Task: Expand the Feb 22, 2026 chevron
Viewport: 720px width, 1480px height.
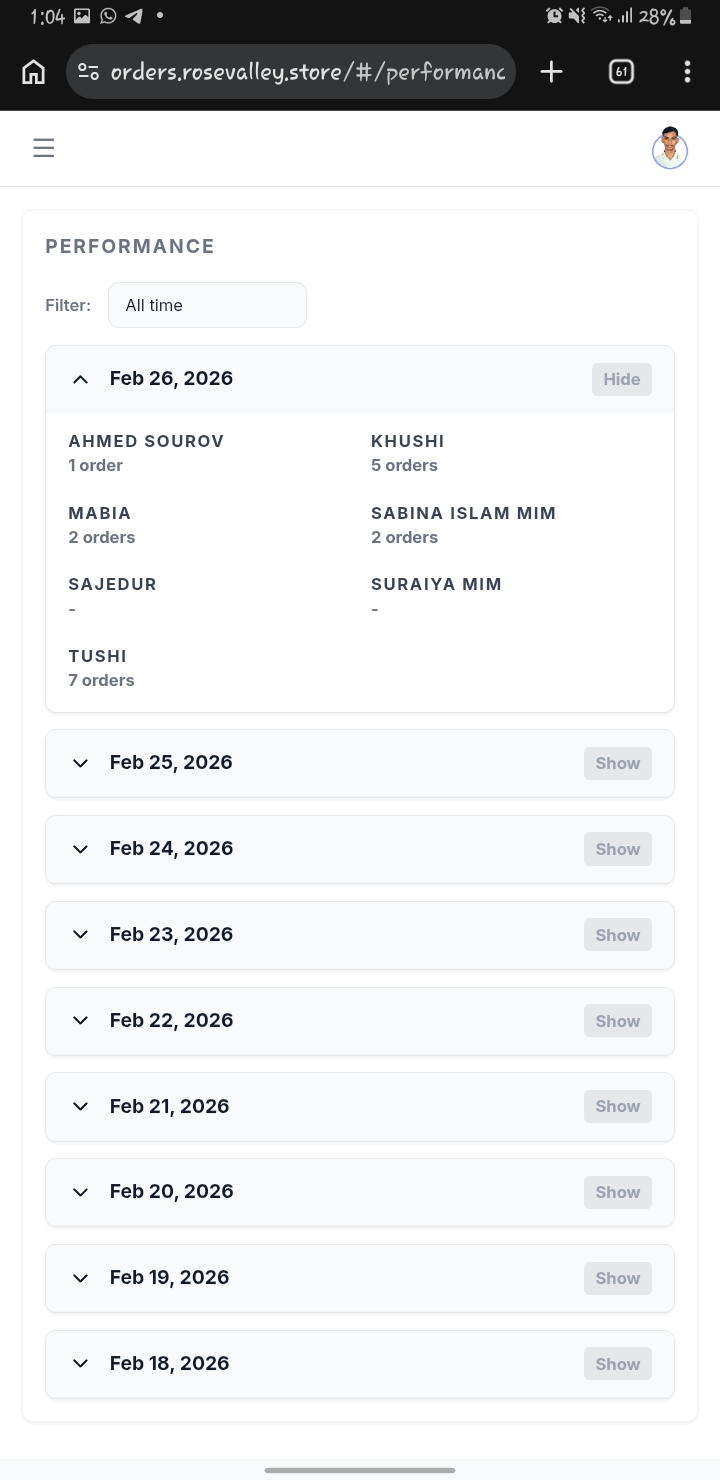Action: [81, 1021]
